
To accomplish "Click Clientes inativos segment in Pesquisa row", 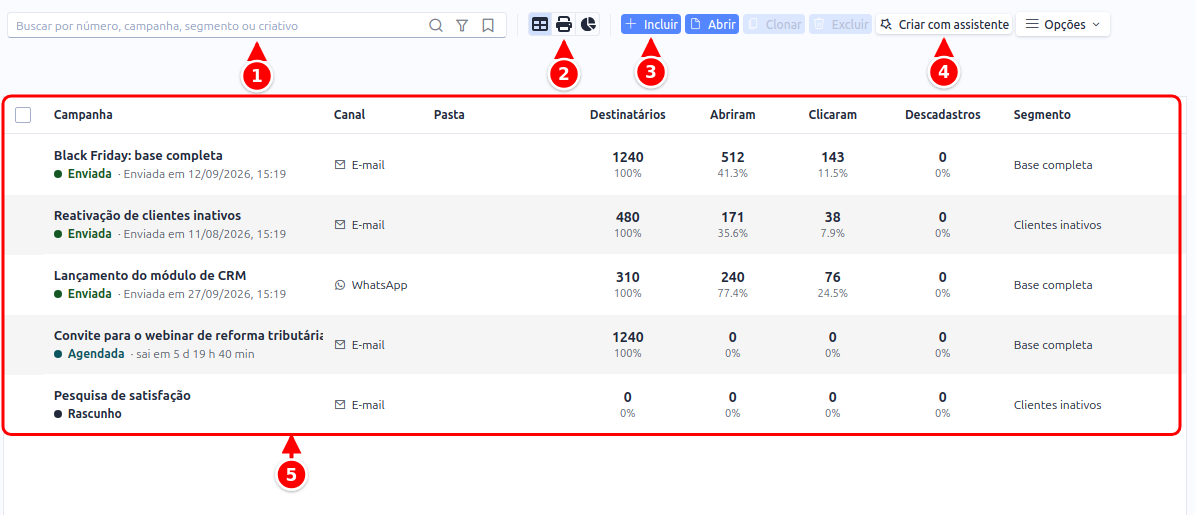I will pos(1057,405).
